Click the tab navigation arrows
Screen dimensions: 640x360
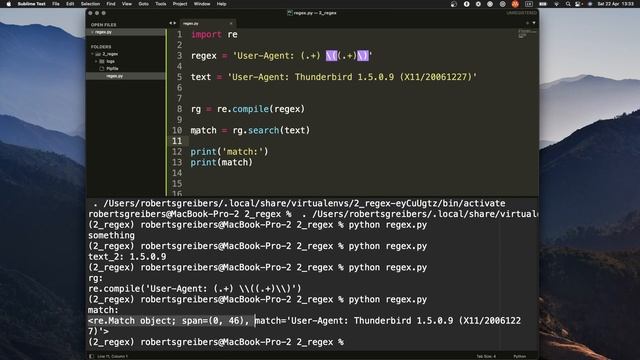tap(172, 23)
